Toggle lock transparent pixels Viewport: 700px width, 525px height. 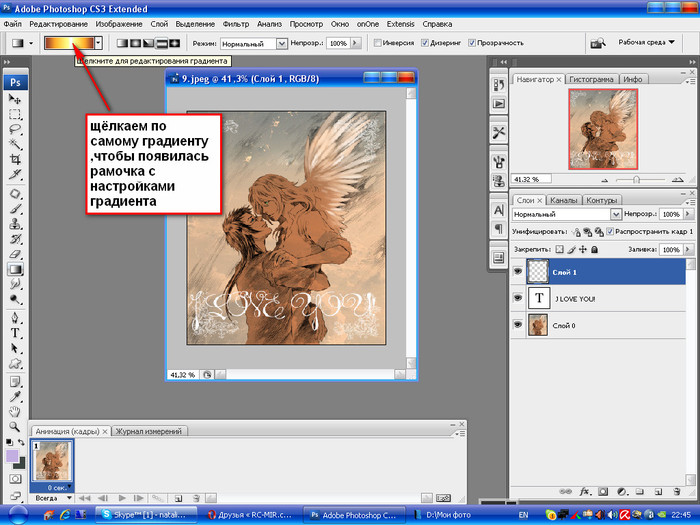(x=559, y=249)
